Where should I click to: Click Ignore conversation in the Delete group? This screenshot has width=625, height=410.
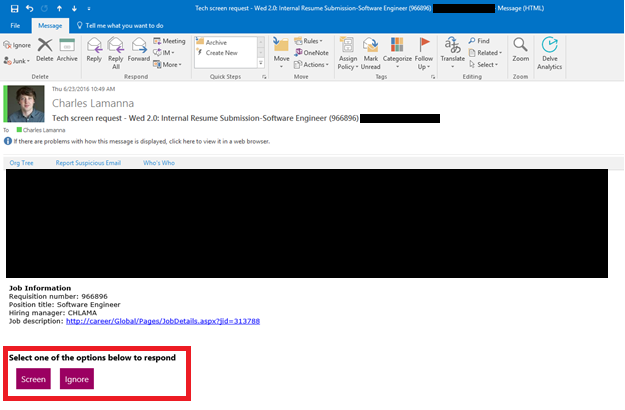pos(17,45)
